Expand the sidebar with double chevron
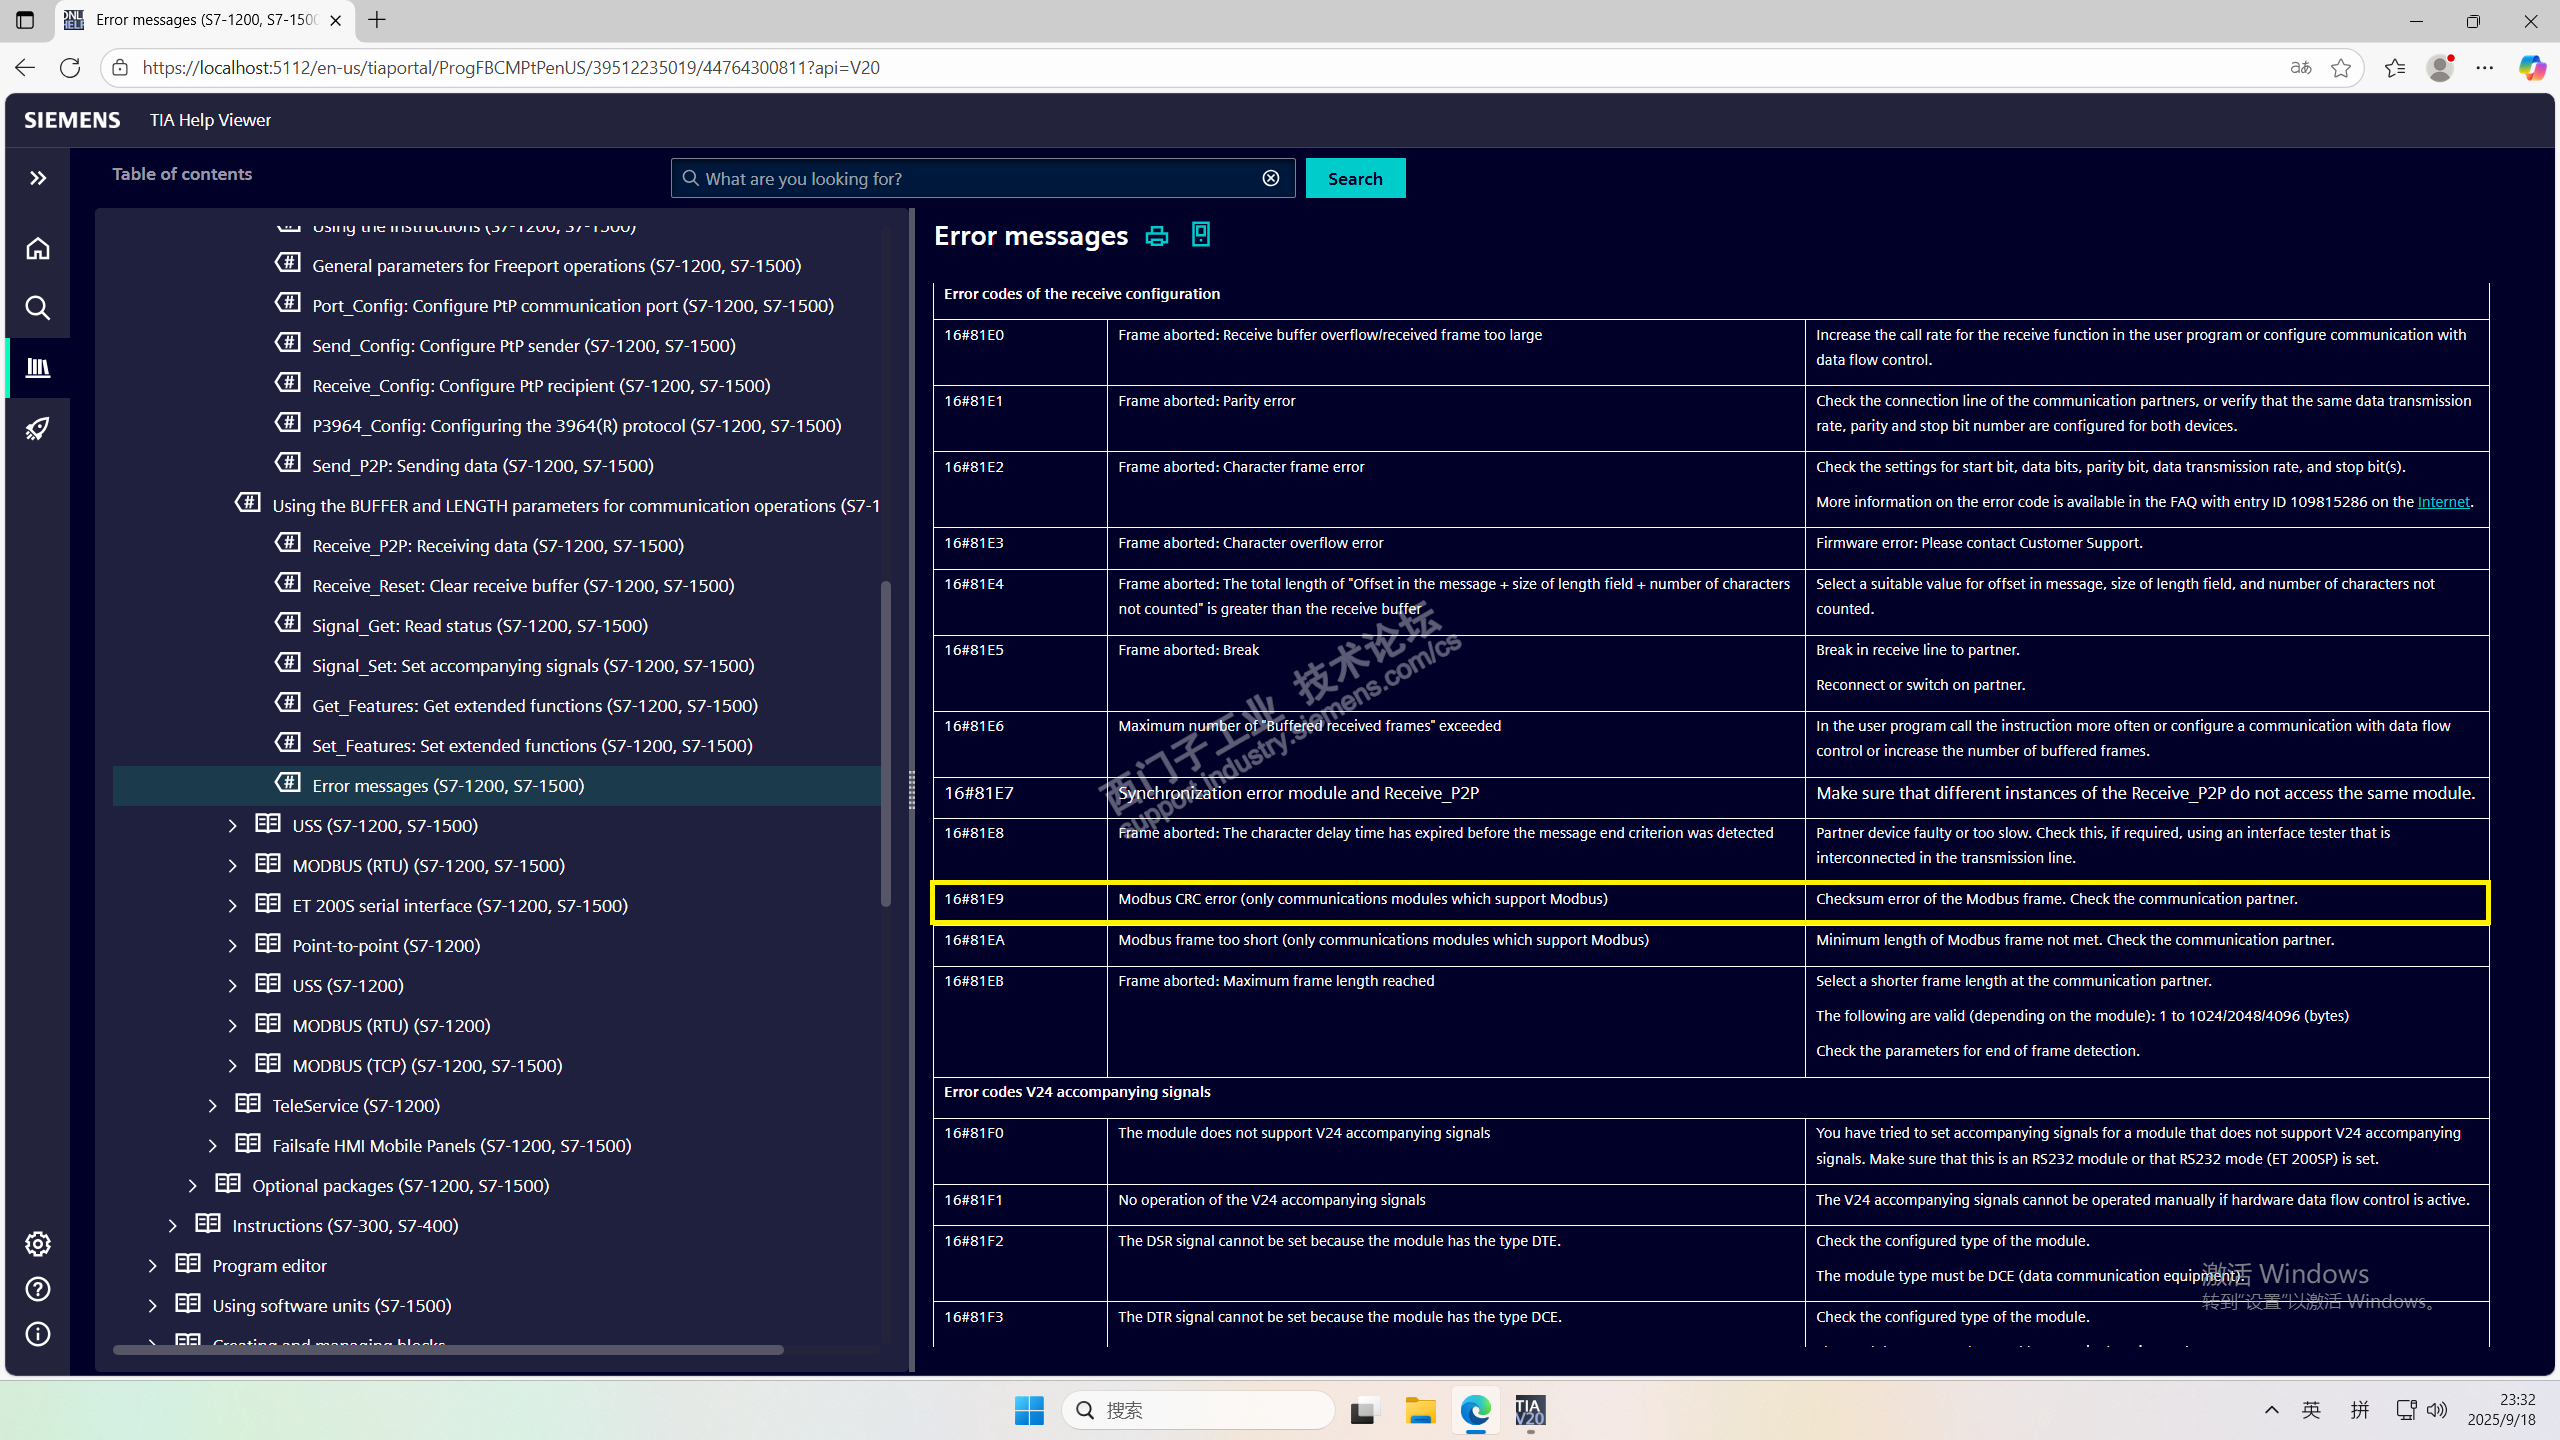The height and width of the screenshot is (1440, 2560). 38,178
